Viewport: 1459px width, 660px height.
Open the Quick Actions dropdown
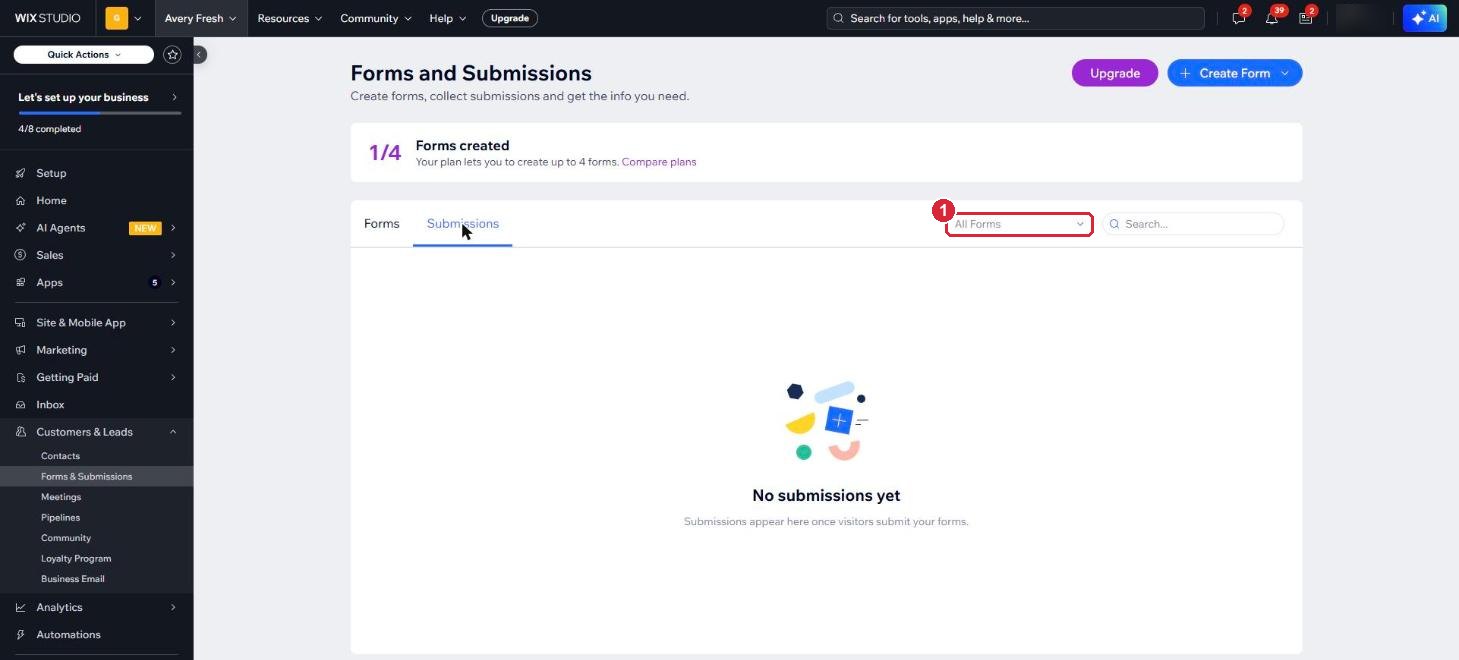[84, 55]
